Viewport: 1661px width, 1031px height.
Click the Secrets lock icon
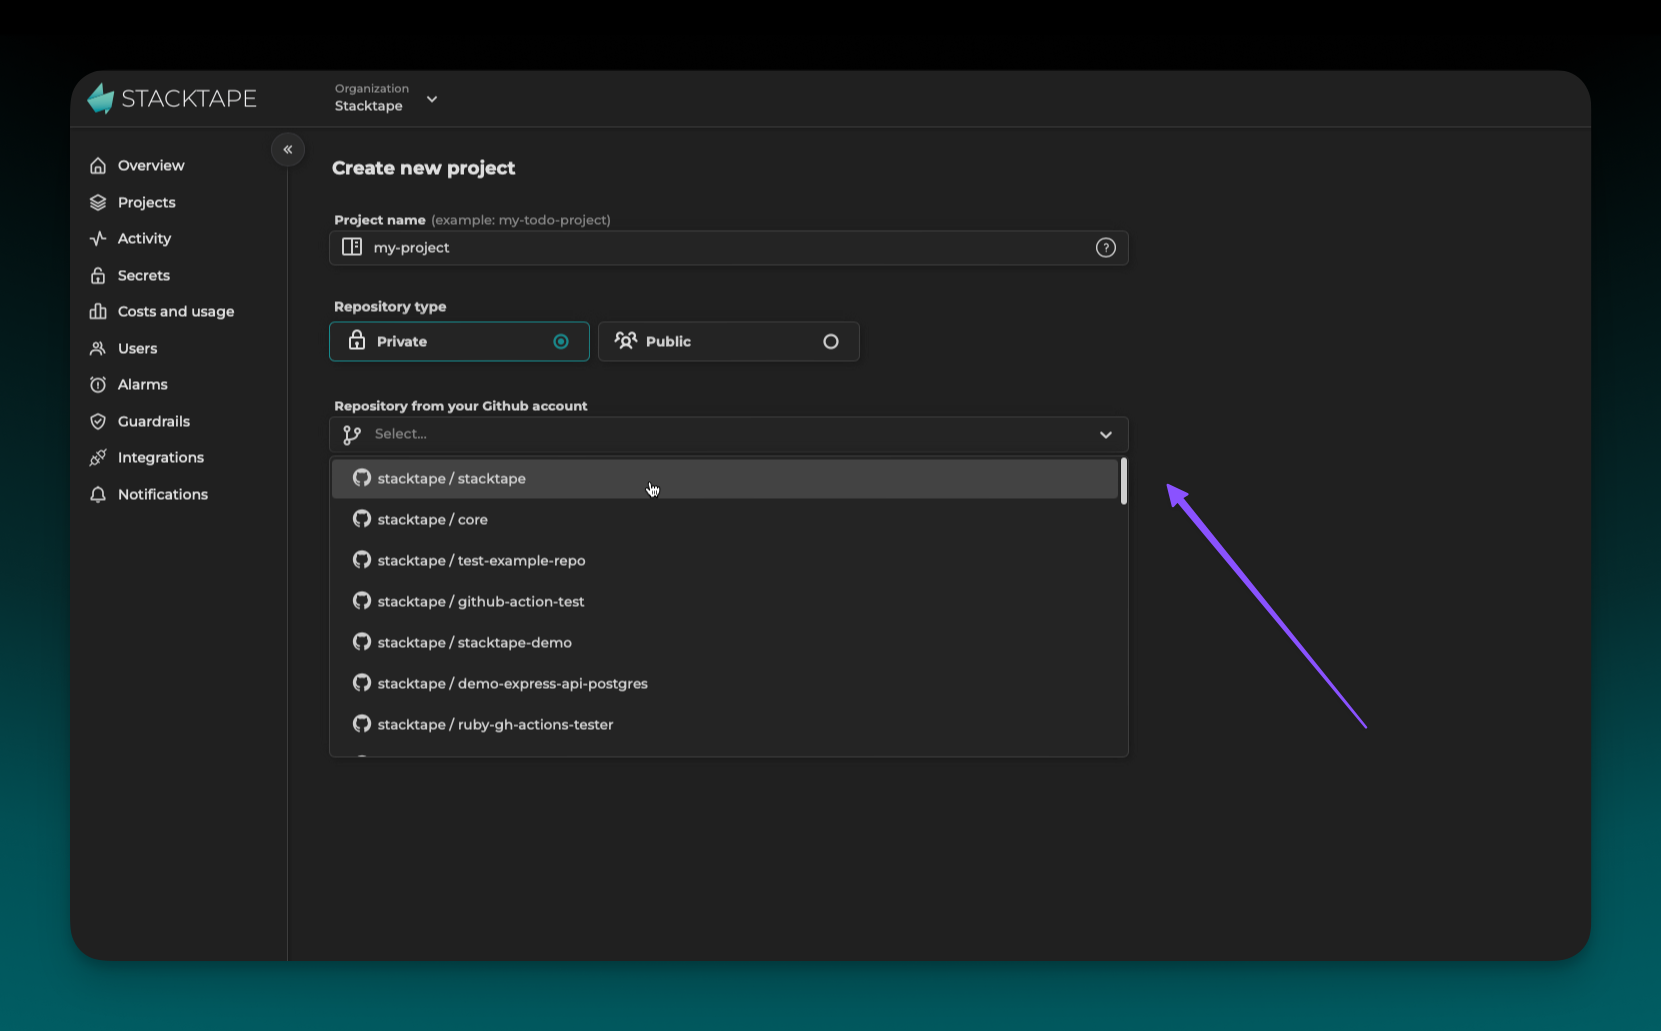click(x=98, y=275)
